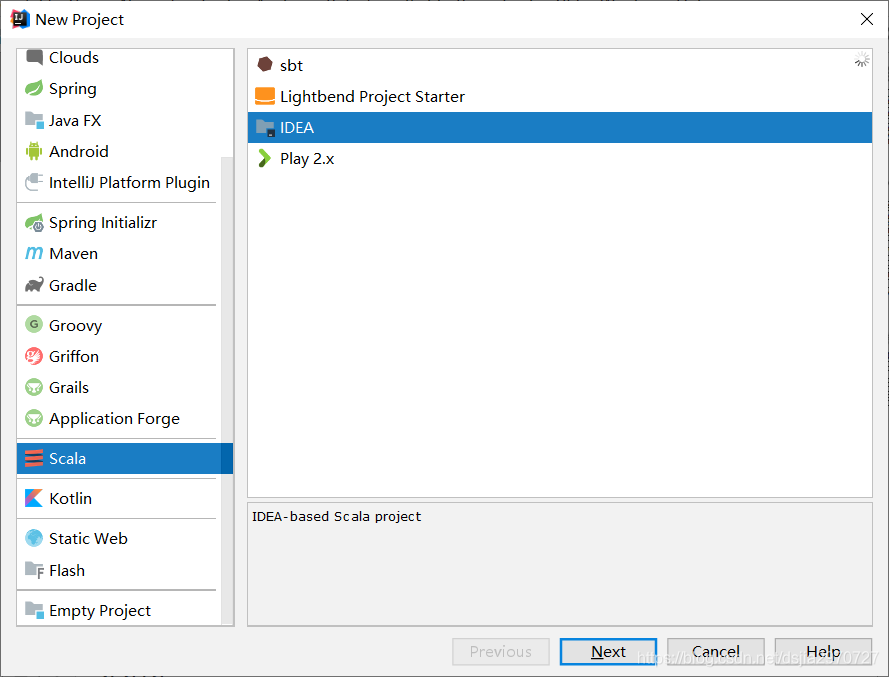Click the Kotlin logo icon
Viewport: 889px width, 677px height.
pos(34,498)
